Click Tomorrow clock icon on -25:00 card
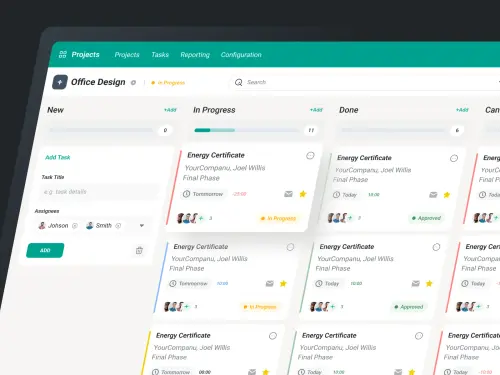This screenshot has height=375, width=500. 186,194
